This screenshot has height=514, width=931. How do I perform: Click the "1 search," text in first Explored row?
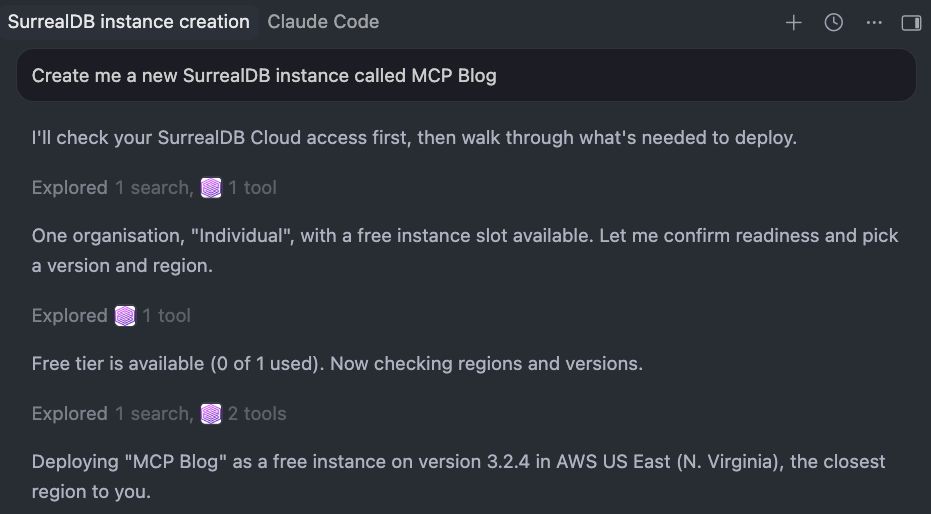click(x=154, y=188)
